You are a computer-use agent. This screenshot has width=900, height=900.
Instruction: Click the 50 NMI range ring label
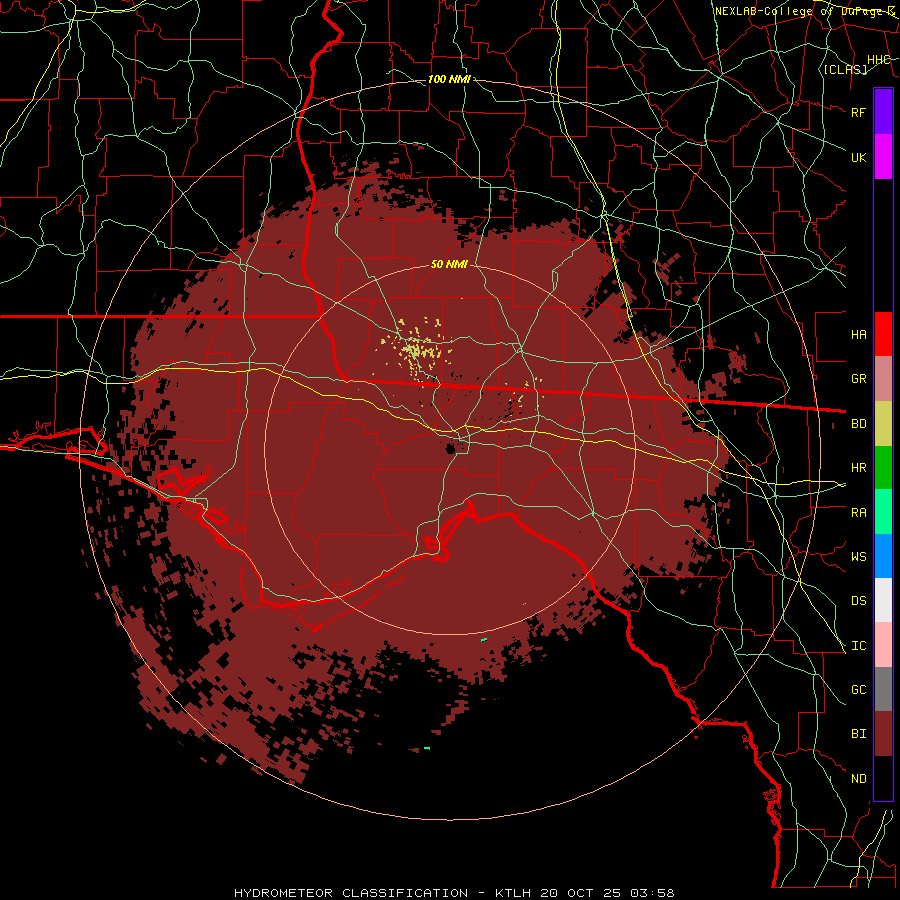[449, 265]
